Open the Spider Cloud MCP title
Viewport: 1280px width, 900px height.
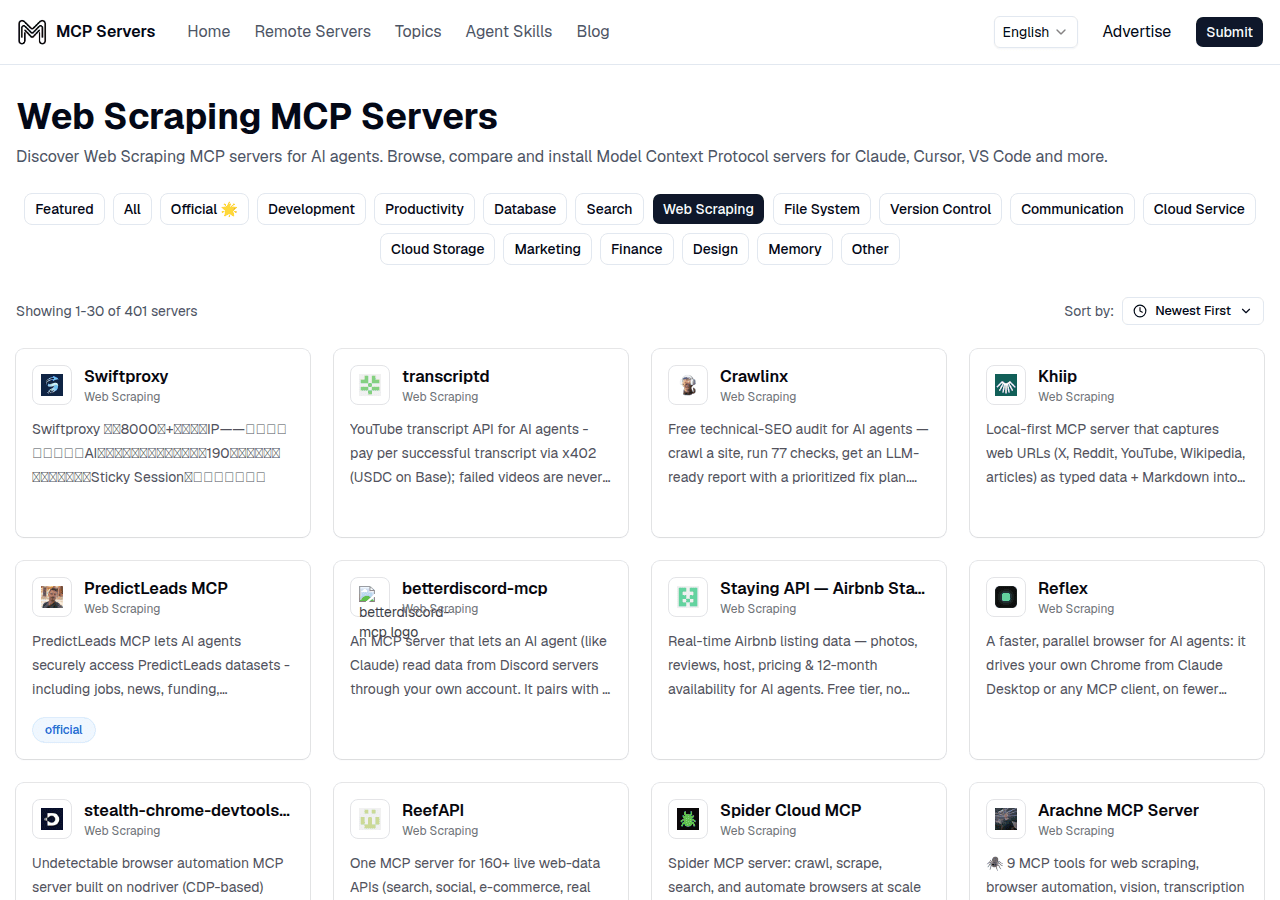click(x=791, y=810)
